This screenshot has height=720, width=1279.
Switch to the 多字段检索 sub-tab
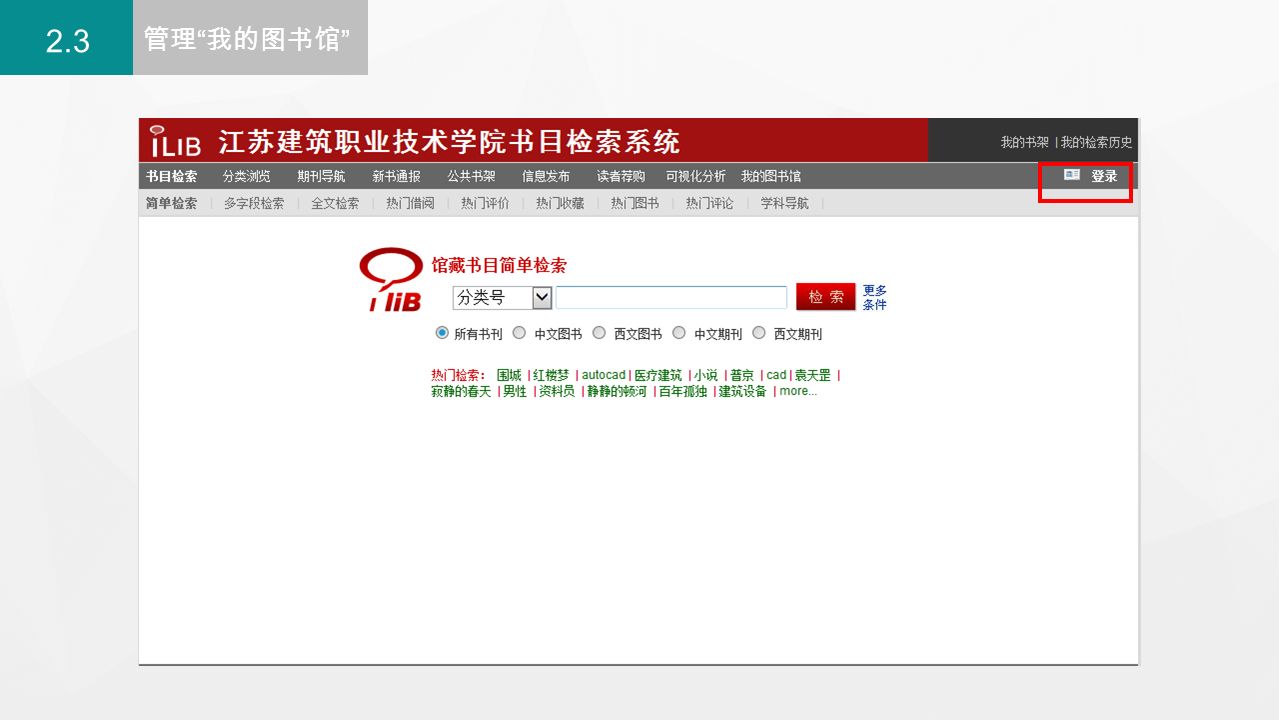pos(254,203)
